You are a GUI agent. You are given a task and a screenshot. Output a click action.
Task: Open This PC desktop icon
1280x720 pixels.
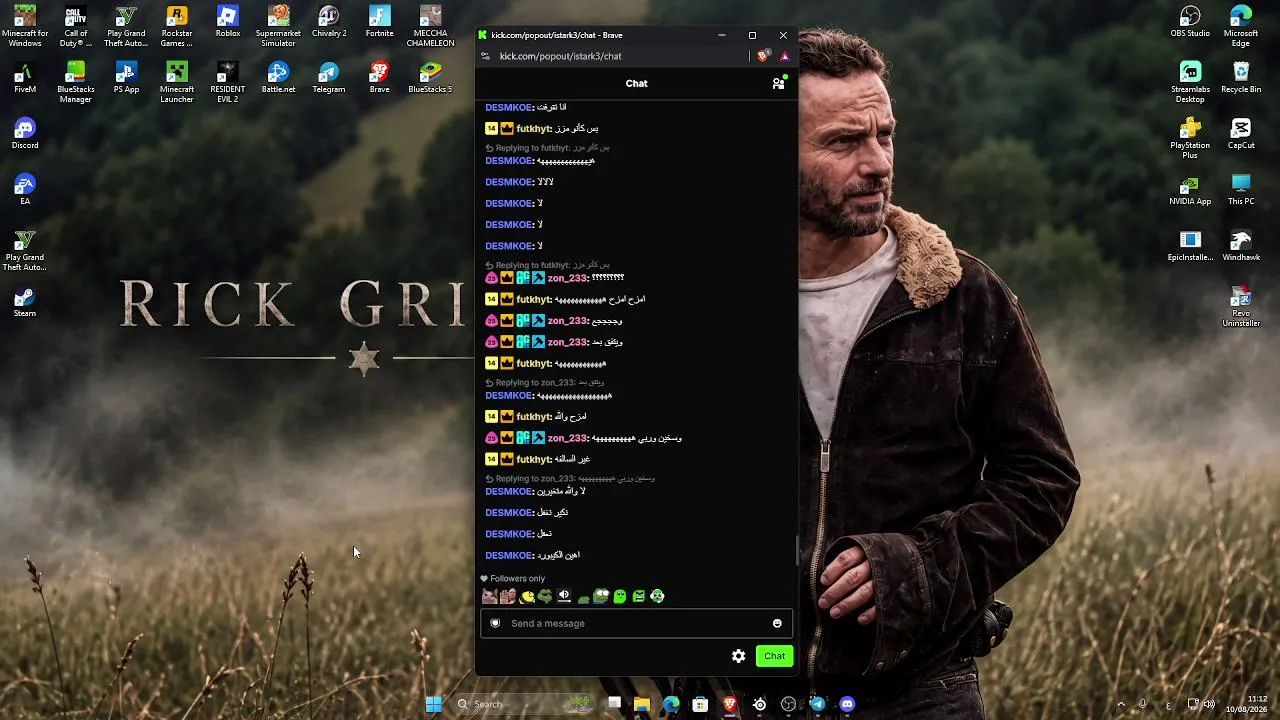pos(1241,190)
